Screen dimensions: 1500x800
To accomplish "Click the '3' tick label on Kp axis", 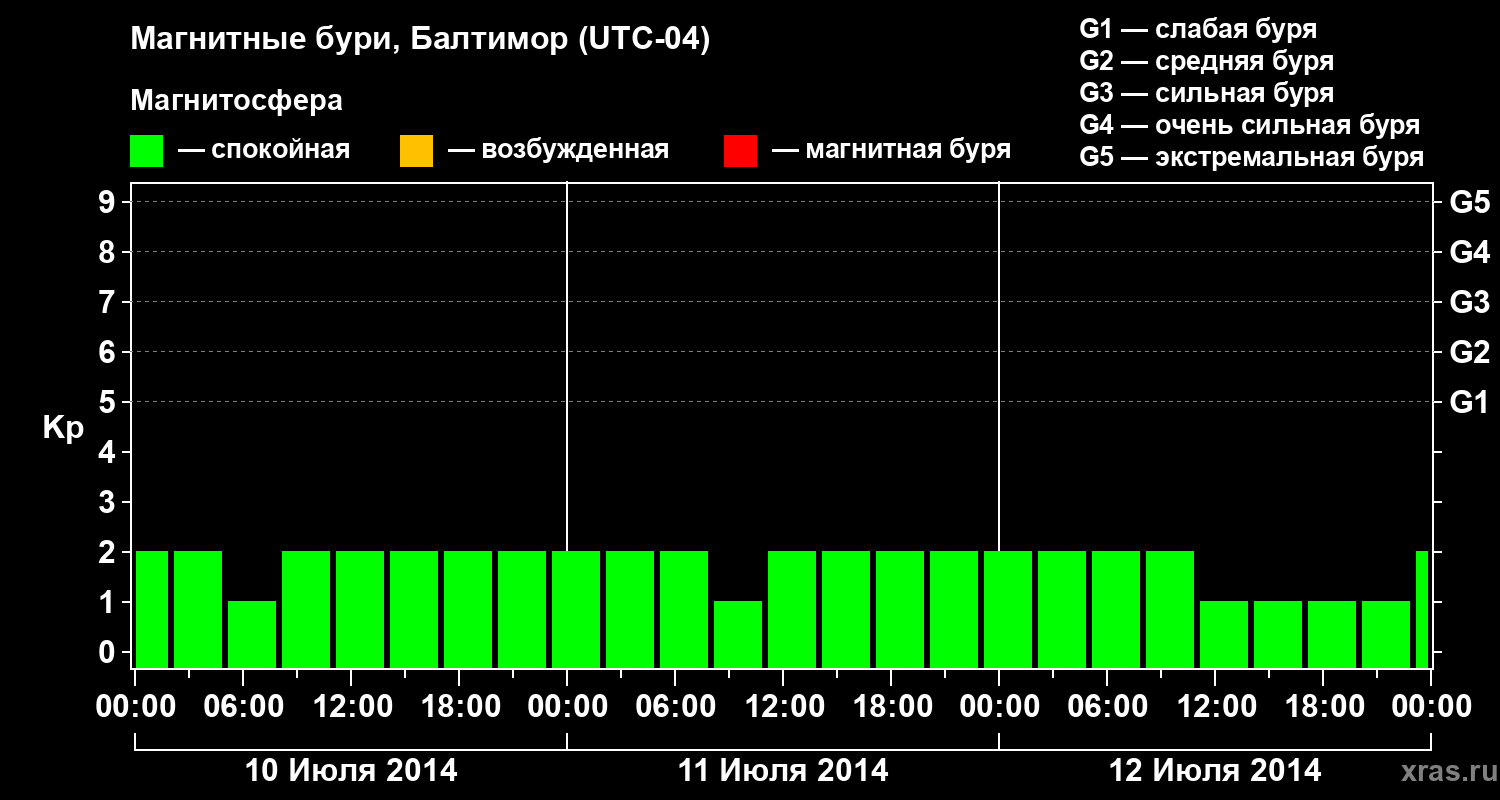I will tap(108, 502).
